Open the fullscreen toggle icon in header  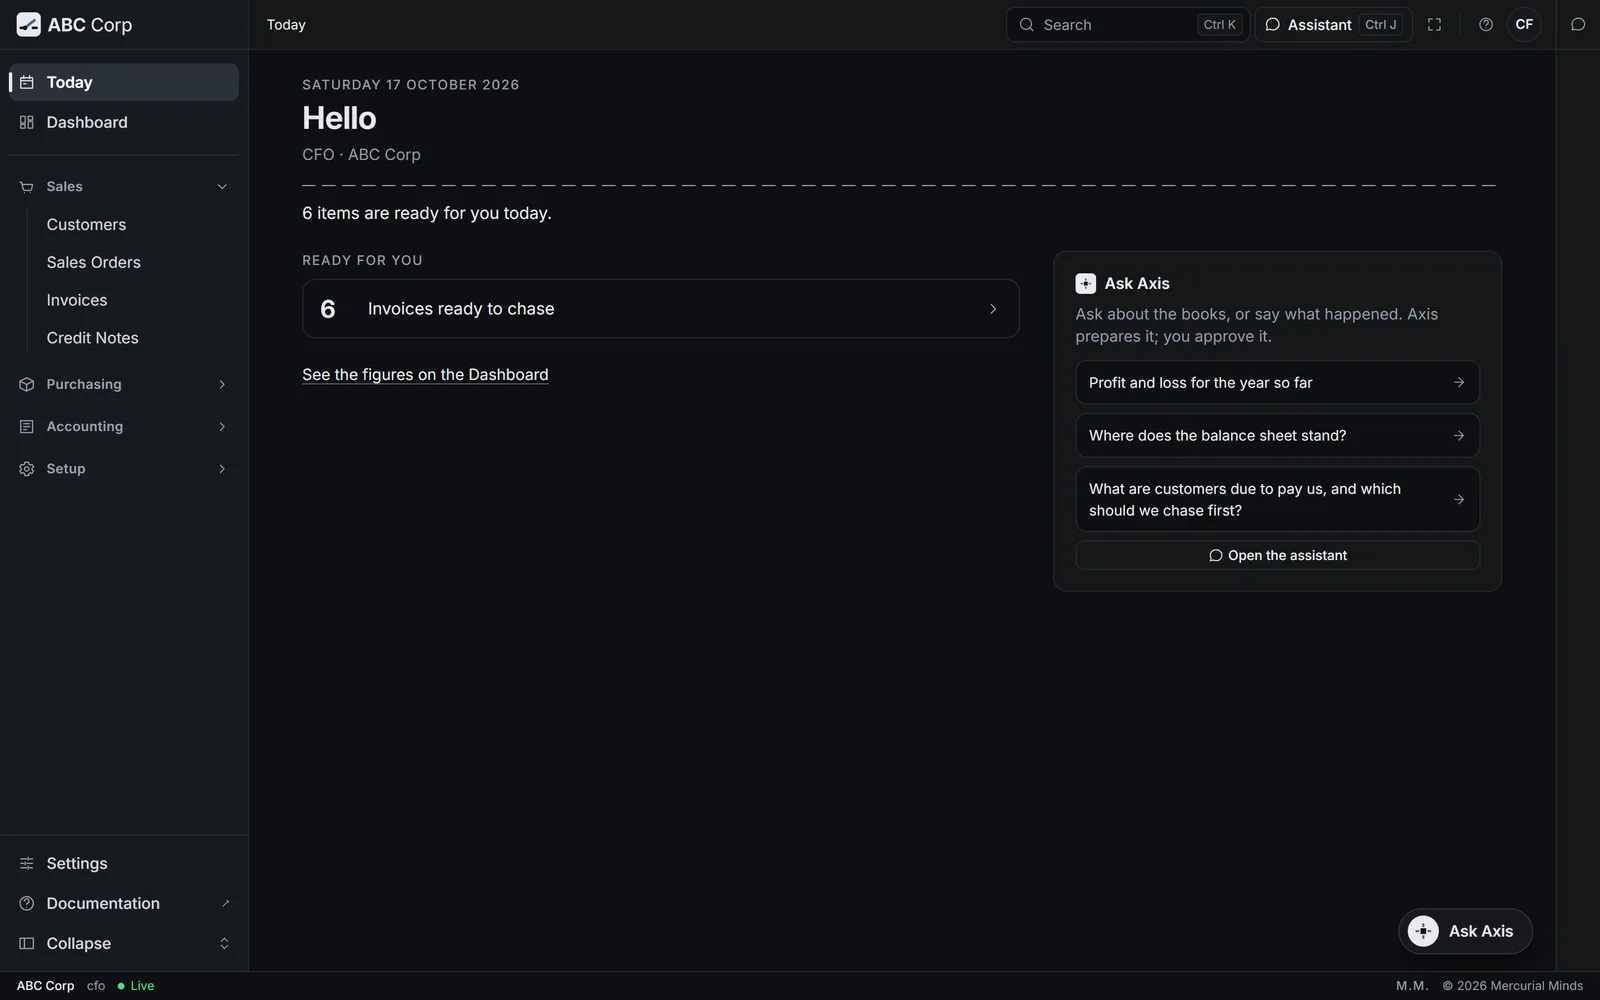(x=1434, y=25)
